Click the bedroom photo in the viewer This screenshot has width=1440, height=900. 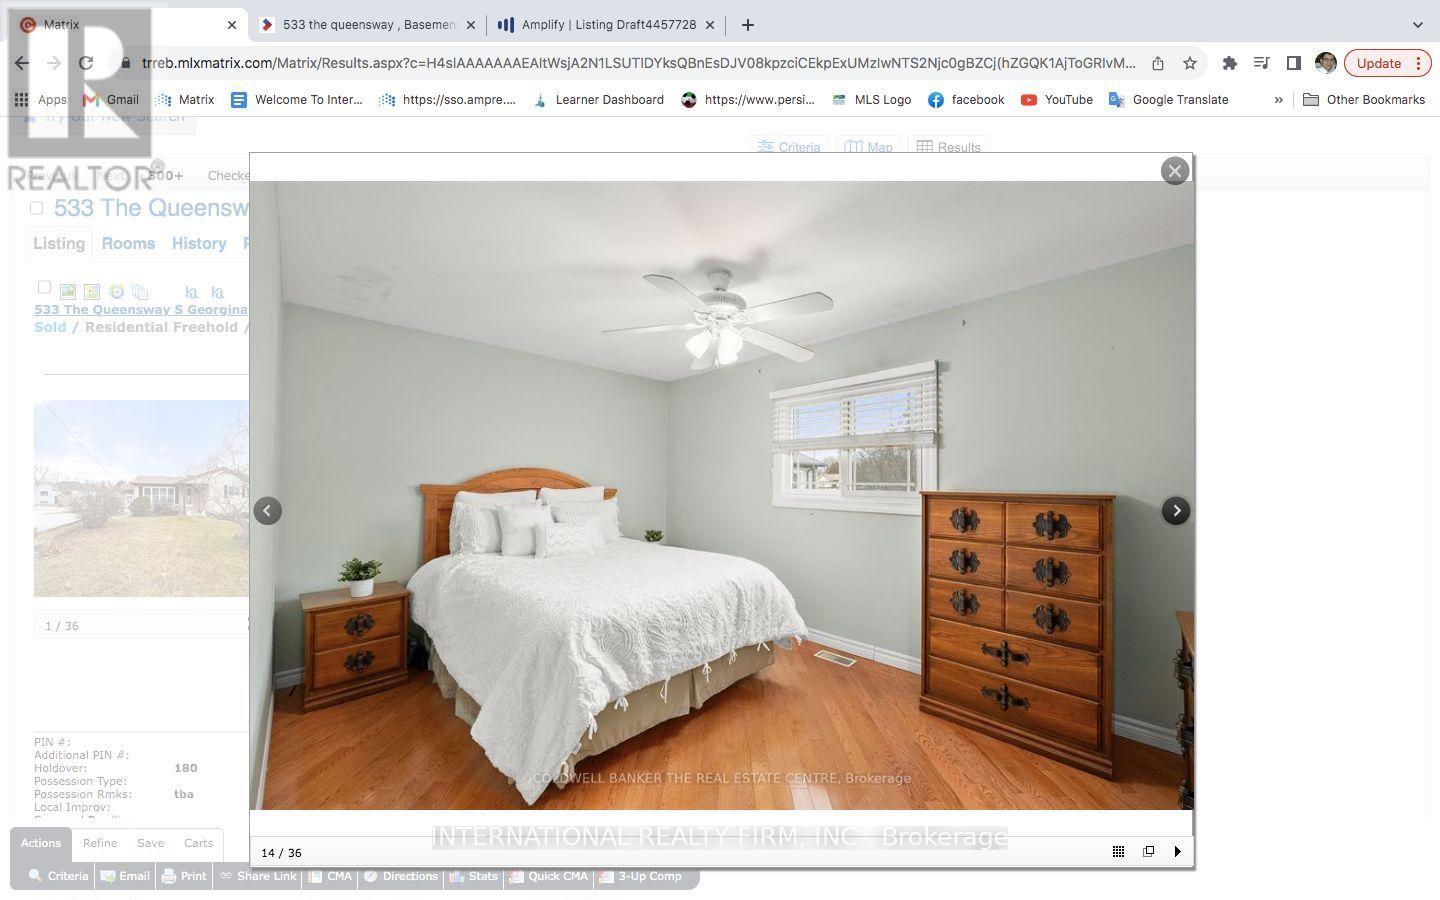click(721, 495)
